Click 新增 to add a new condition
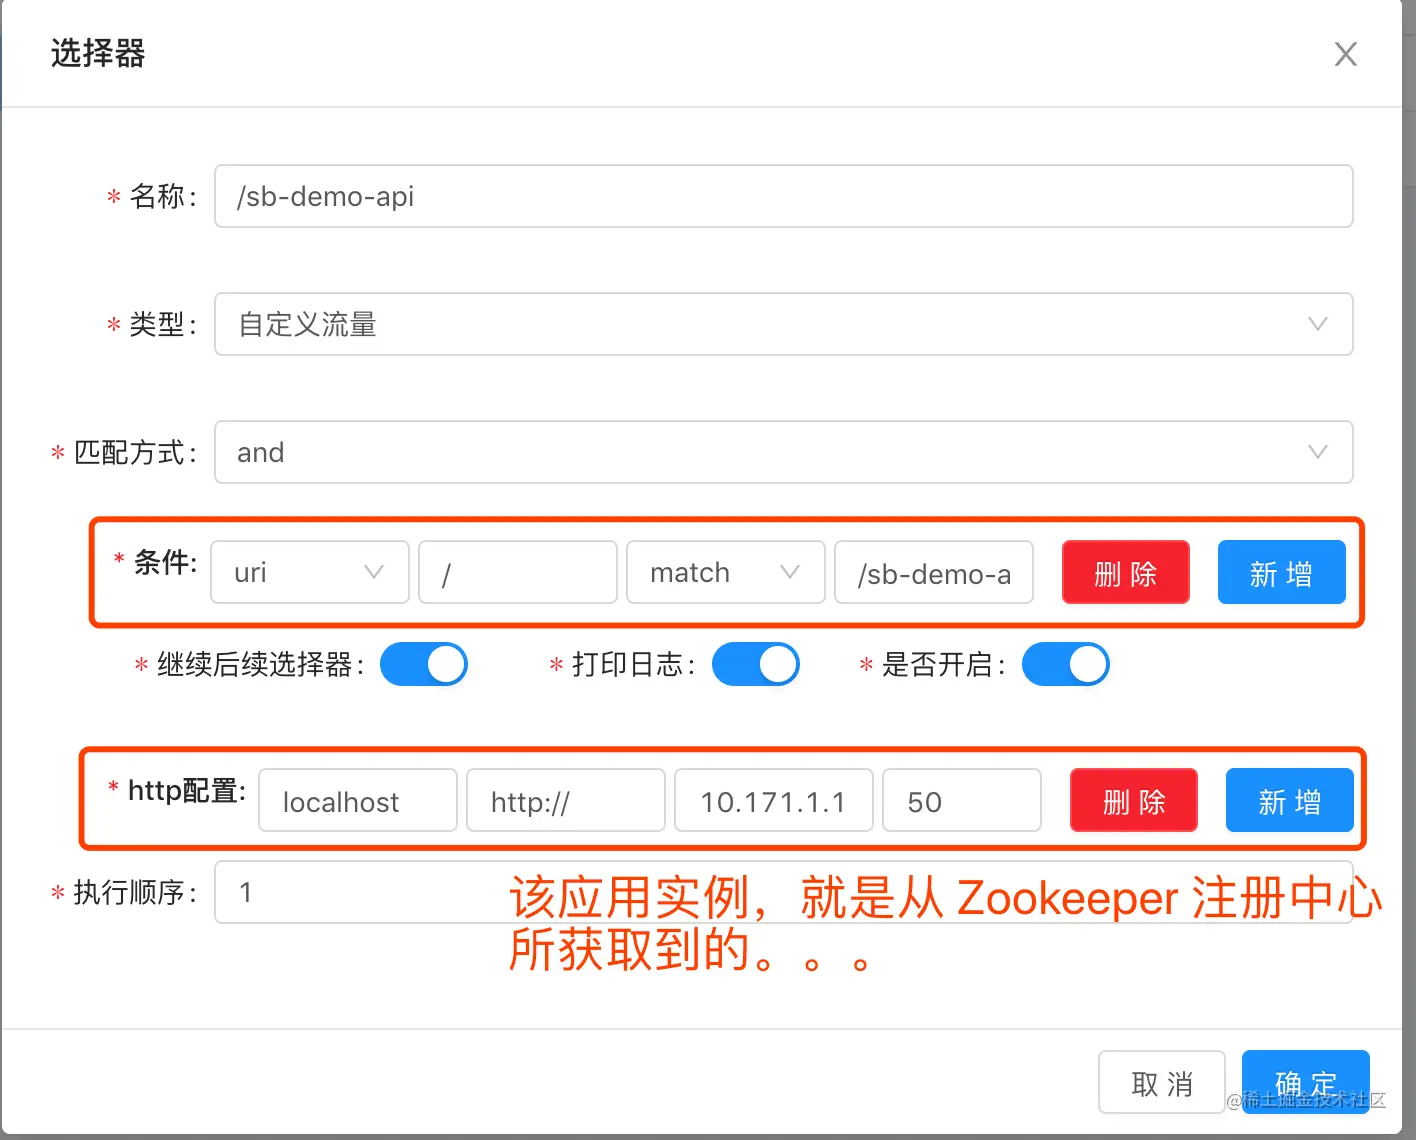This screenshot has width=1416, height=1140. pyautogui.click(x=1281, y=572)
